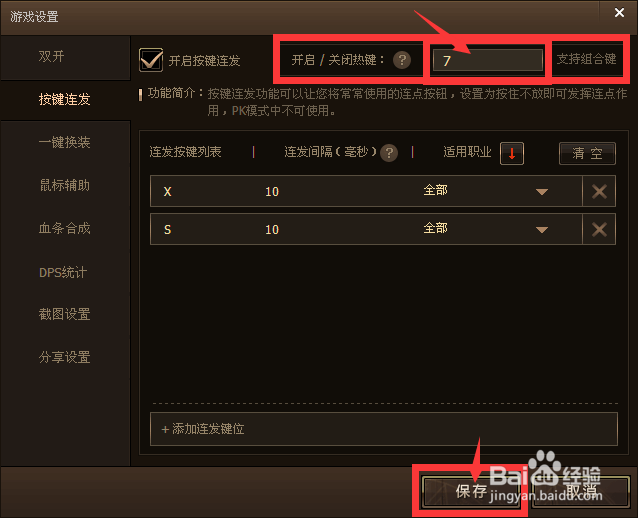This screenshot has width=638, height=518.
Task: Remove the S key row via its cross icon
Action: 599,229
